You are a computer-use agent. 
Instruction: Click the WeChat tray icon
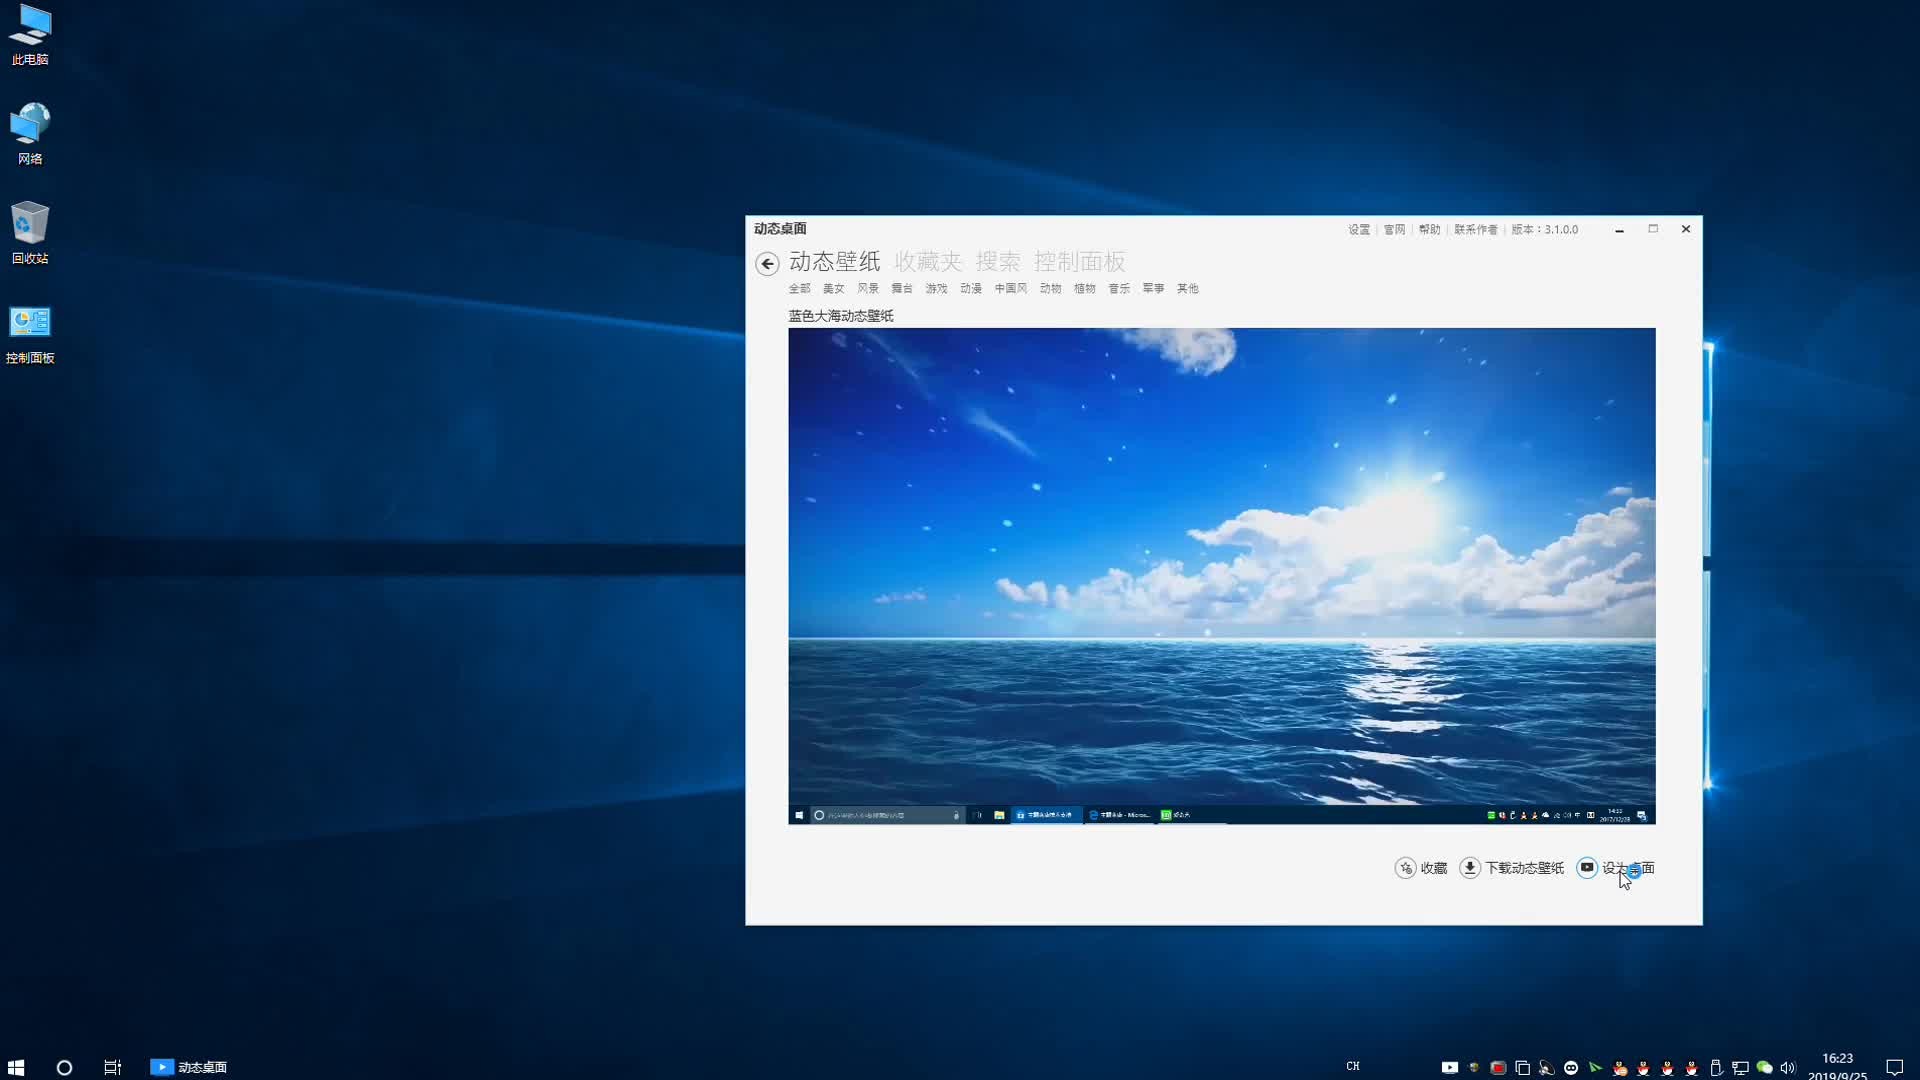point(1764,1067)
